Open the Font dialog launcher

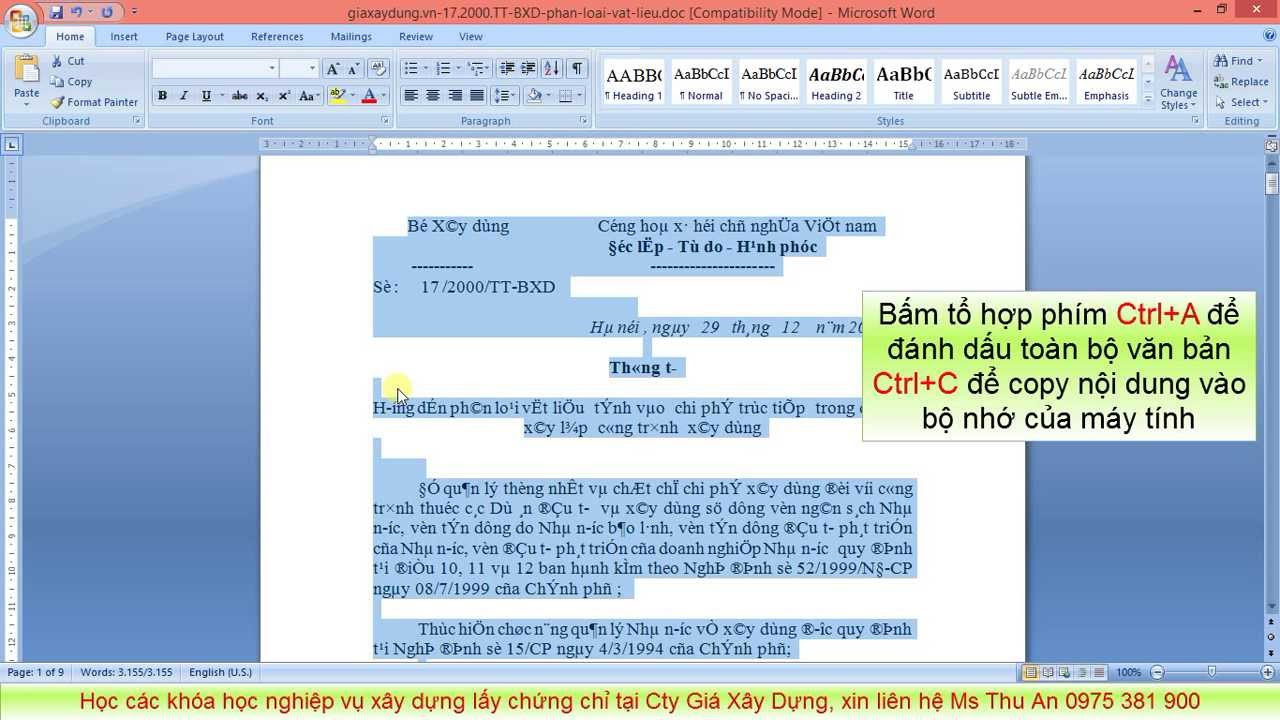[385, 121]
